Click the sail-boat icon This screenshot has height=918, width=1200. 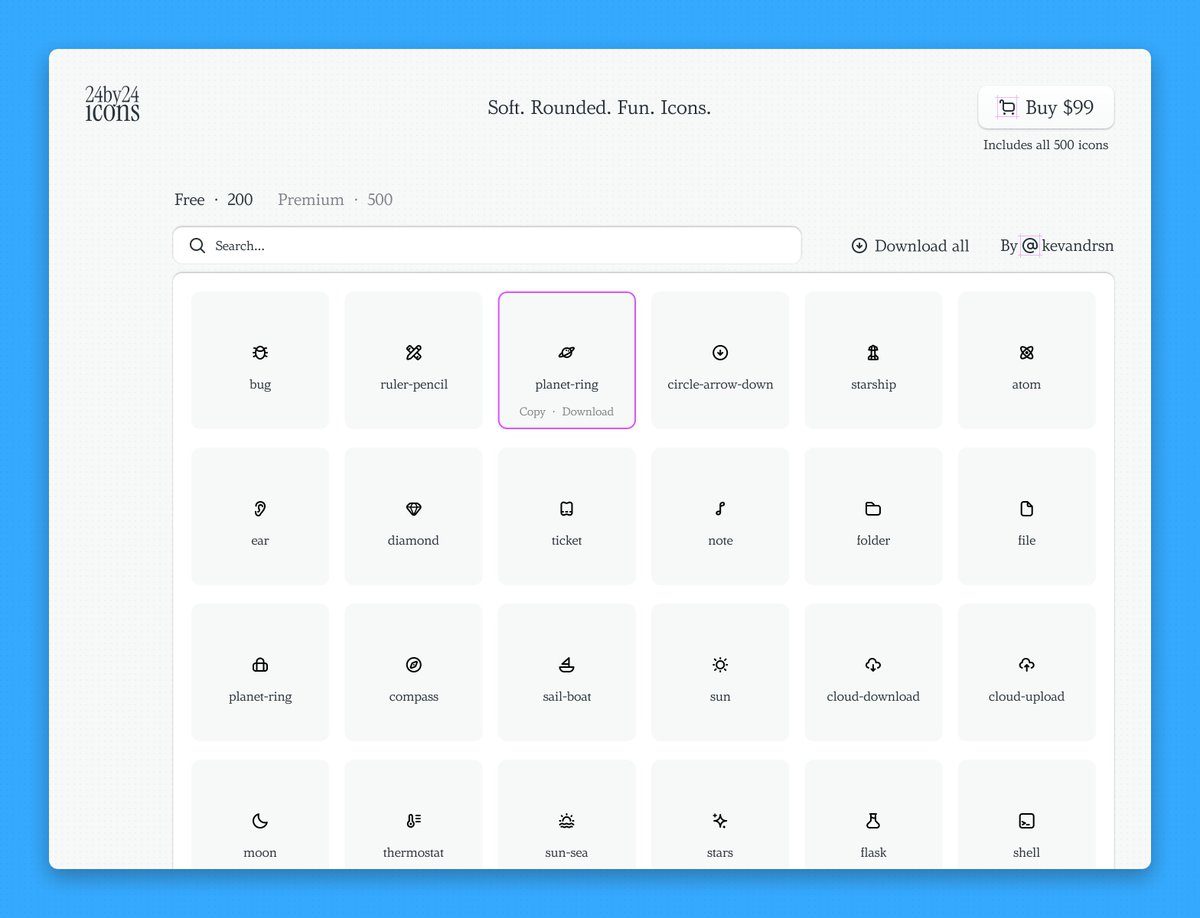(x=567, y=665)
